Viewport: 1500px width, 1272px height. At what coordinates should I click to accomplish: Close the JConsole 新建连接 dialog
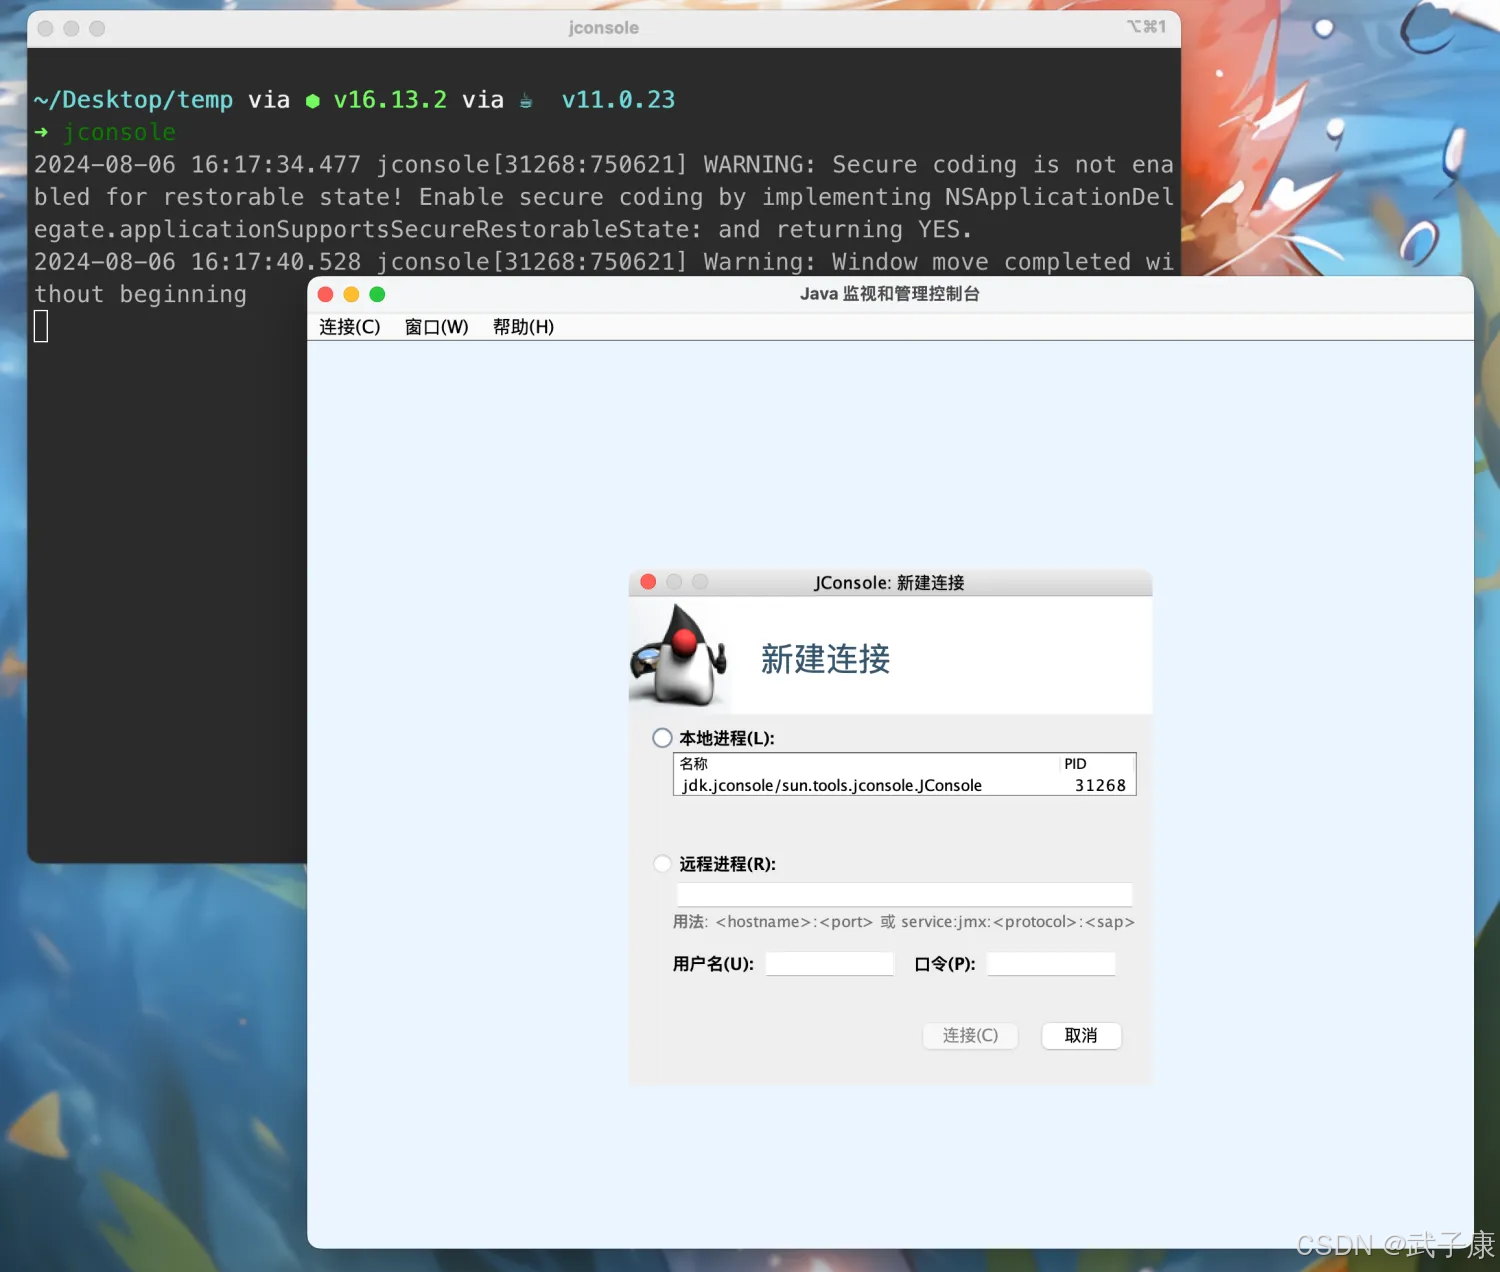[x=648, y=582]
